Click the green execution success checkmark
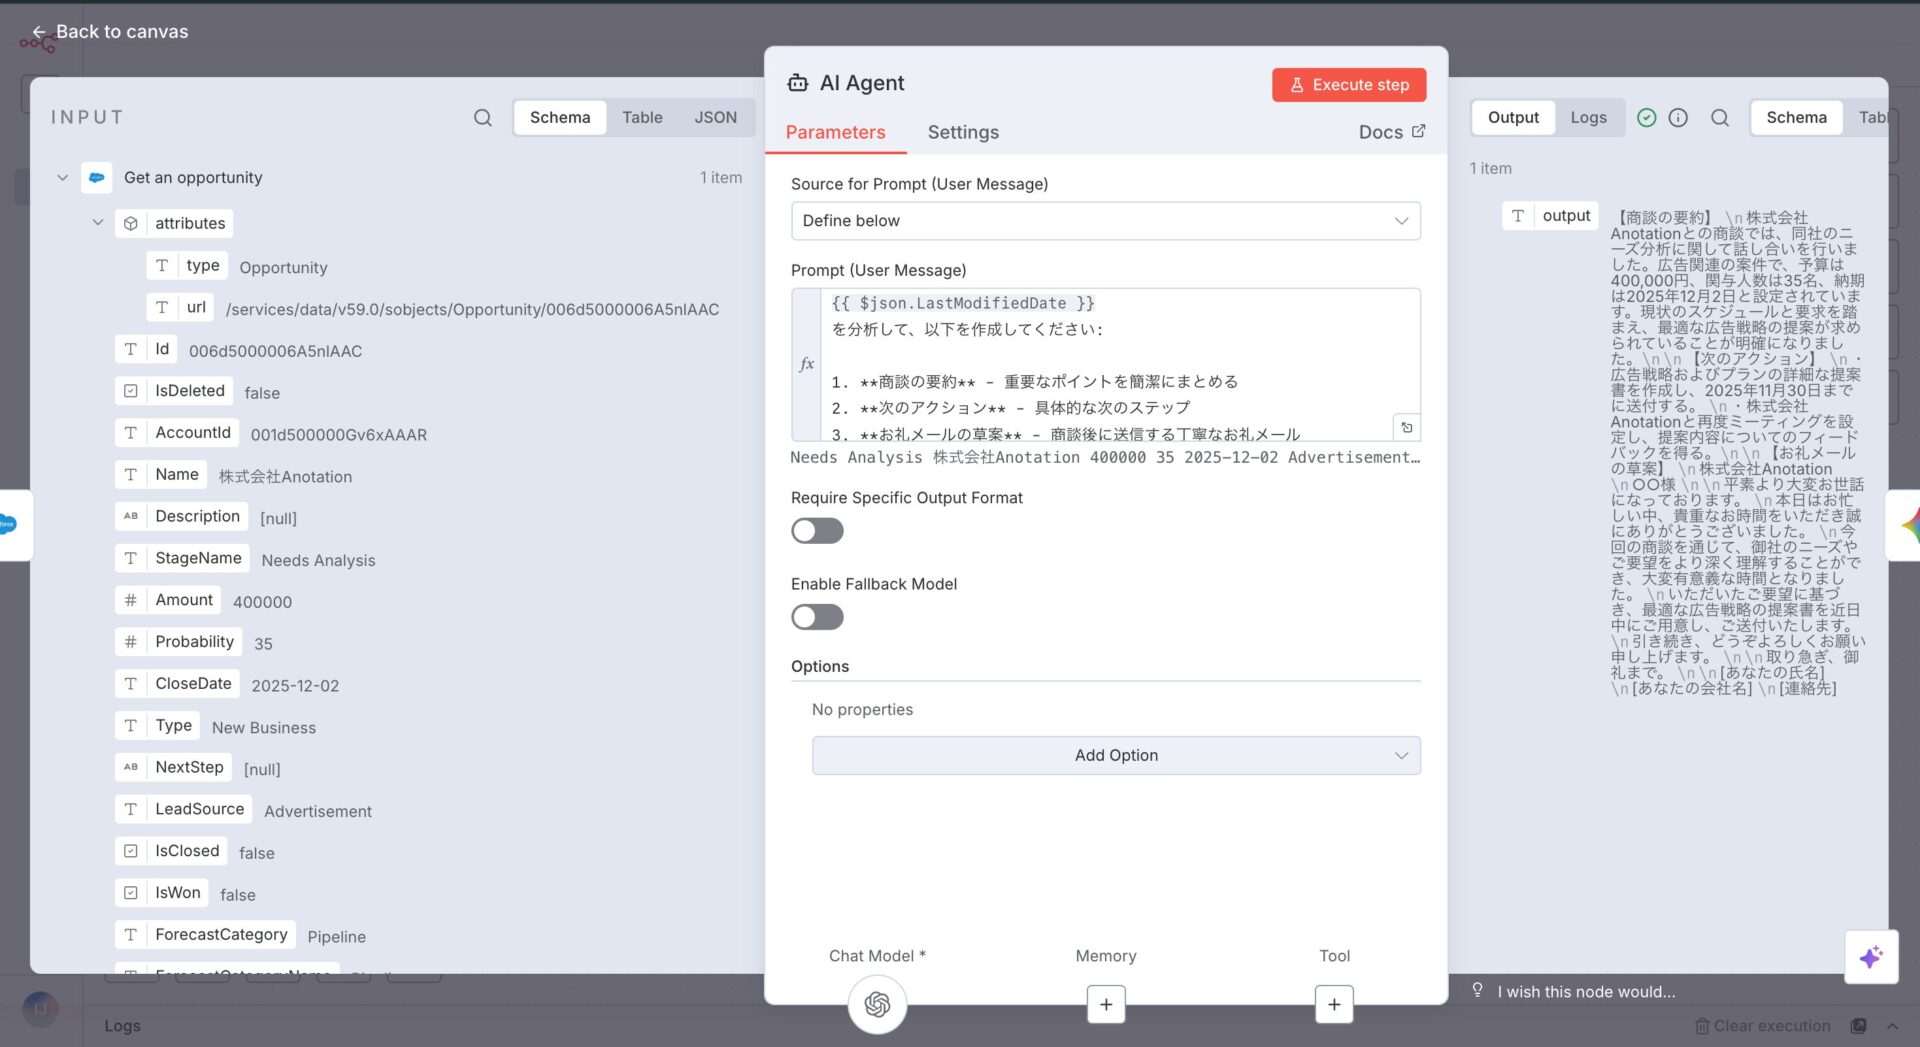This screenshot has height=1047, width=1920. [x=1646, y=118]
